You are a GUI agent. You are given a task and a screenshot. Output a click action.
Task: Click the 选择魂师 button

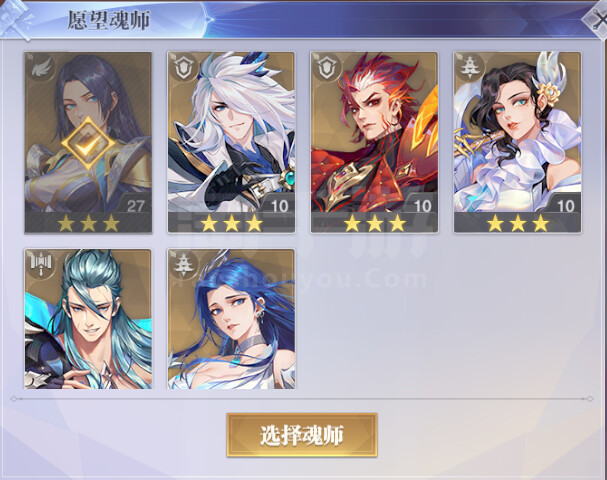[302, 435]
